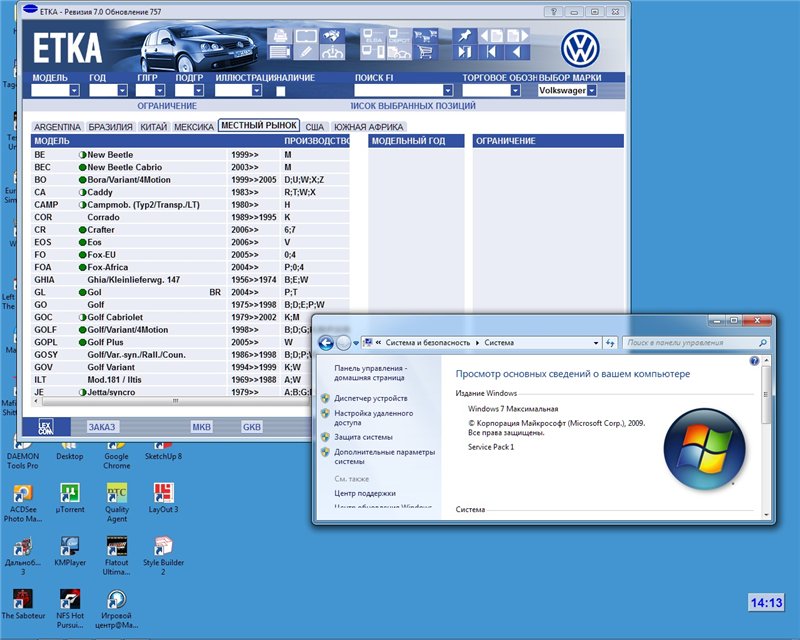Click the jump to first icon
This screenshot has height=640, width=800.
tap(491, 52)
